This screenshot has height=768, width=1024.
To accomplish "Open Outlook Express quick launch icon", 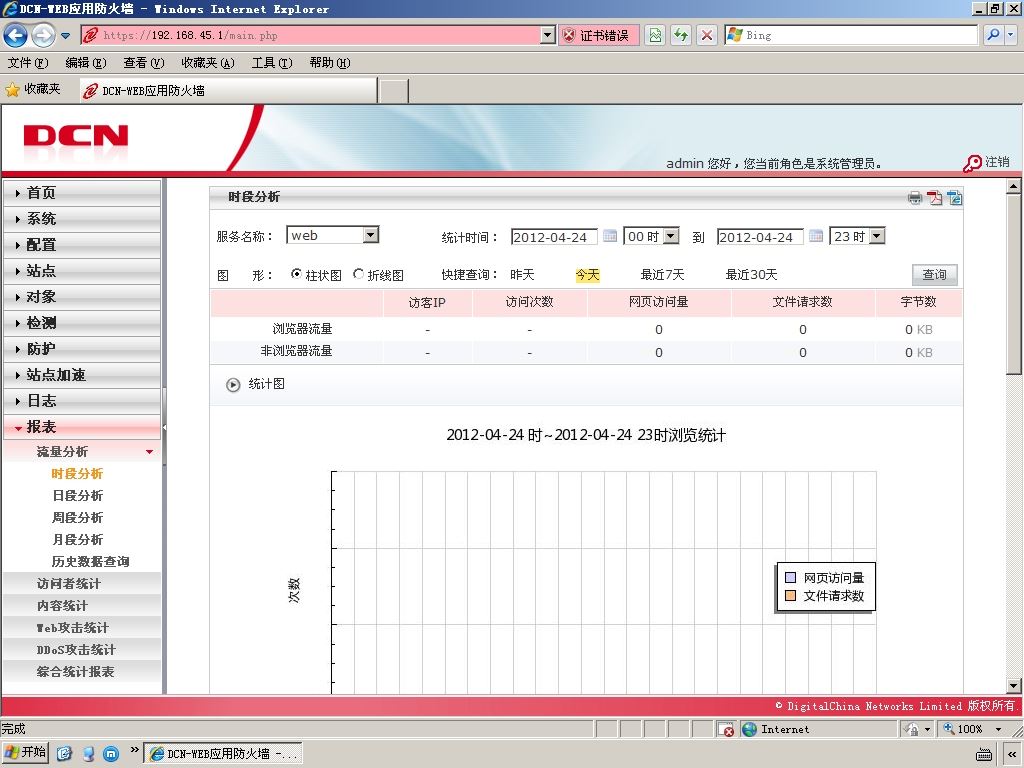I will tap(64, 754).
